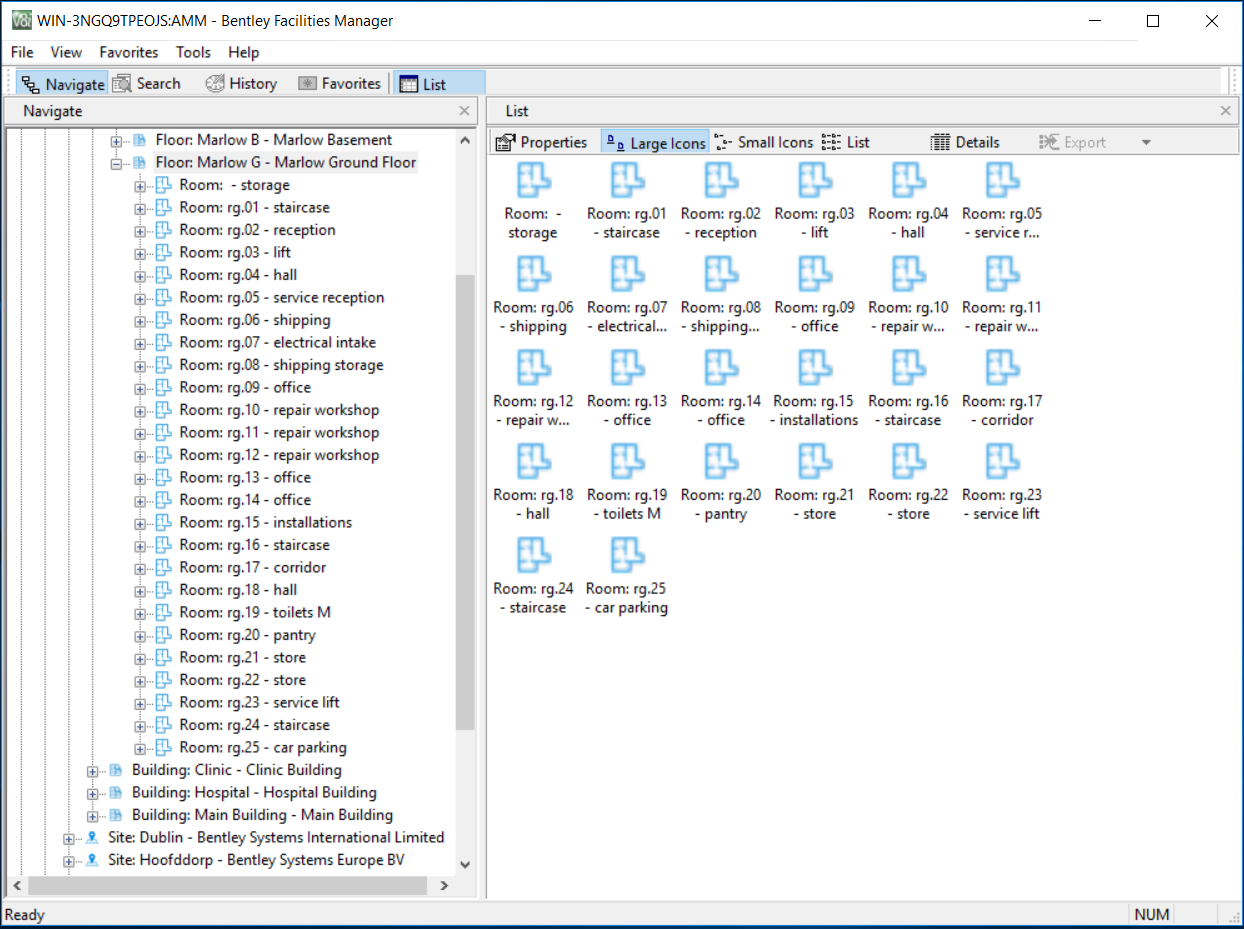Screen dimensions: 1244x929
Task: Select the rg.15 installations room icon
Action: click(x=814, y=369)
